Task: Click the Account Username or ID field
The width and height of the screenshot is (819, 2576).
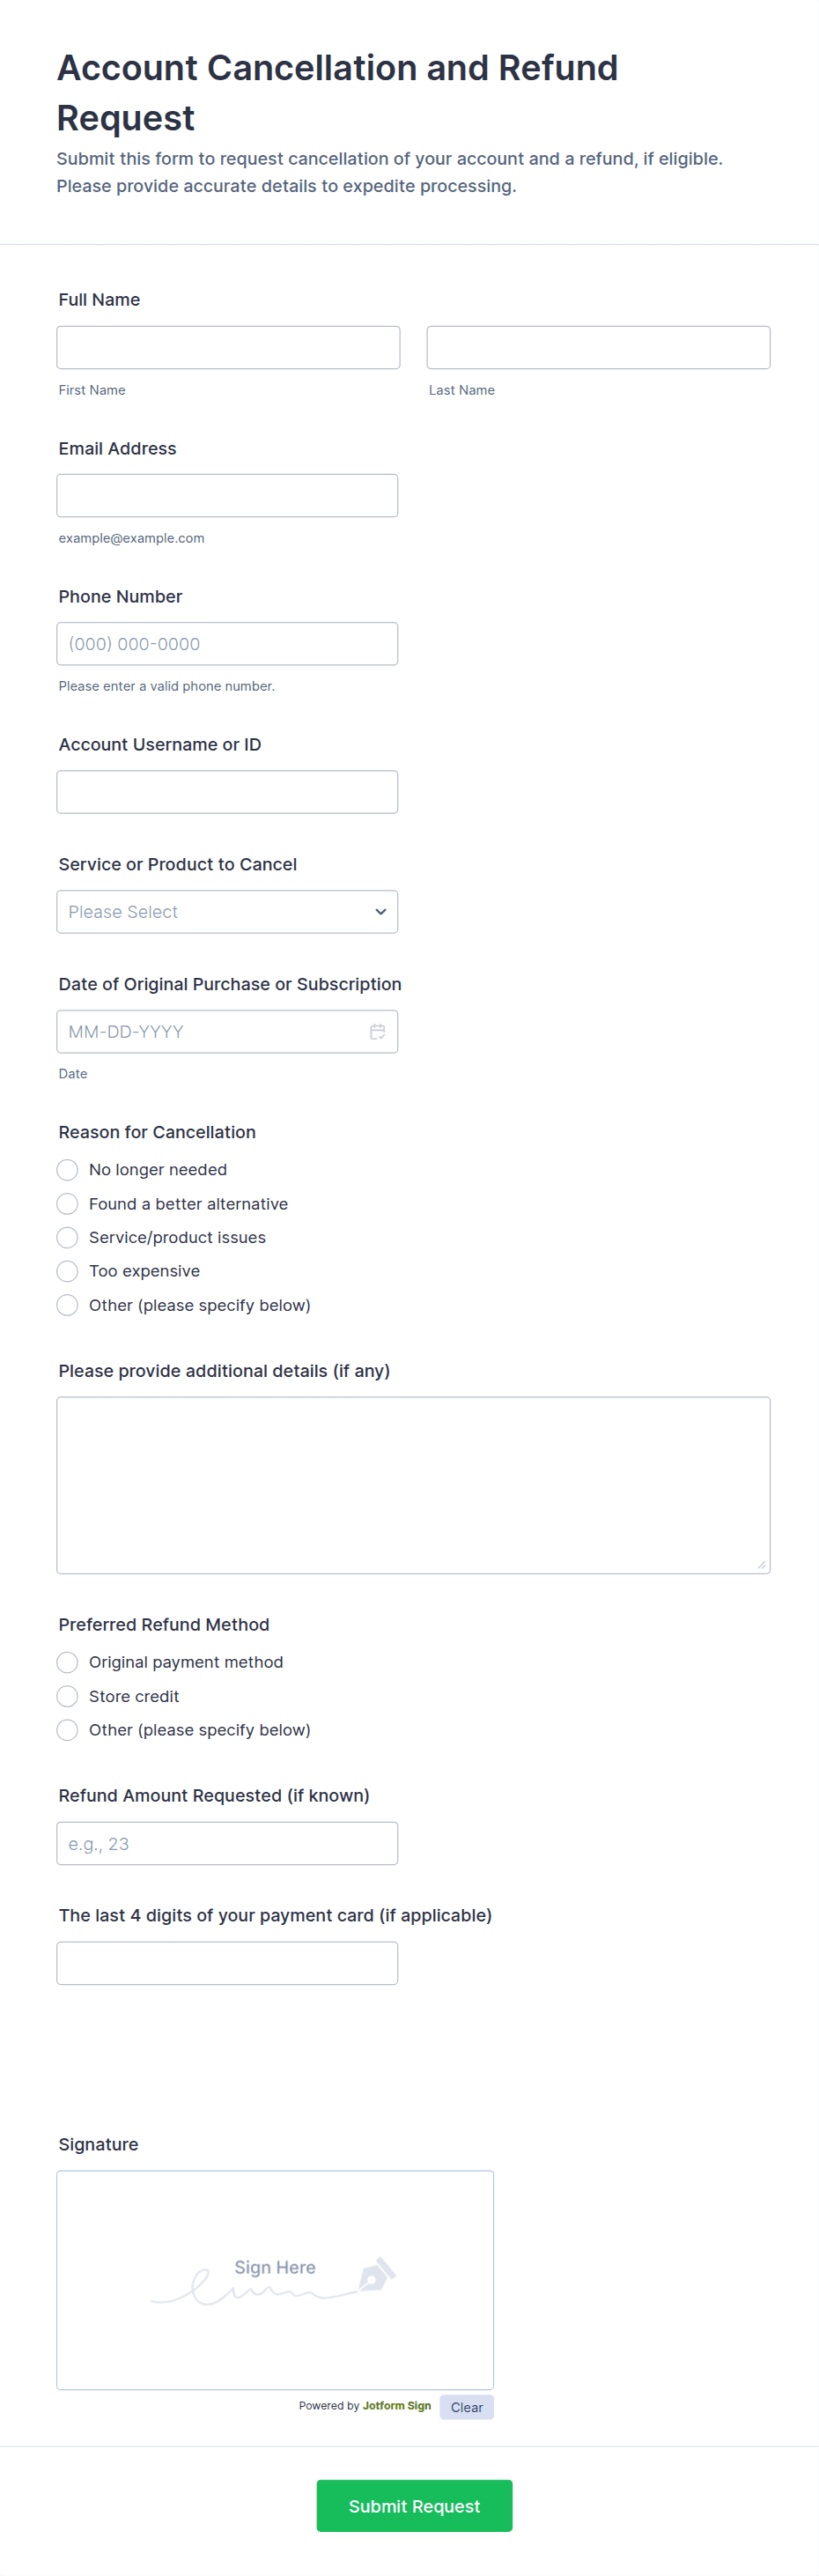Action: [x=227, y=791]
